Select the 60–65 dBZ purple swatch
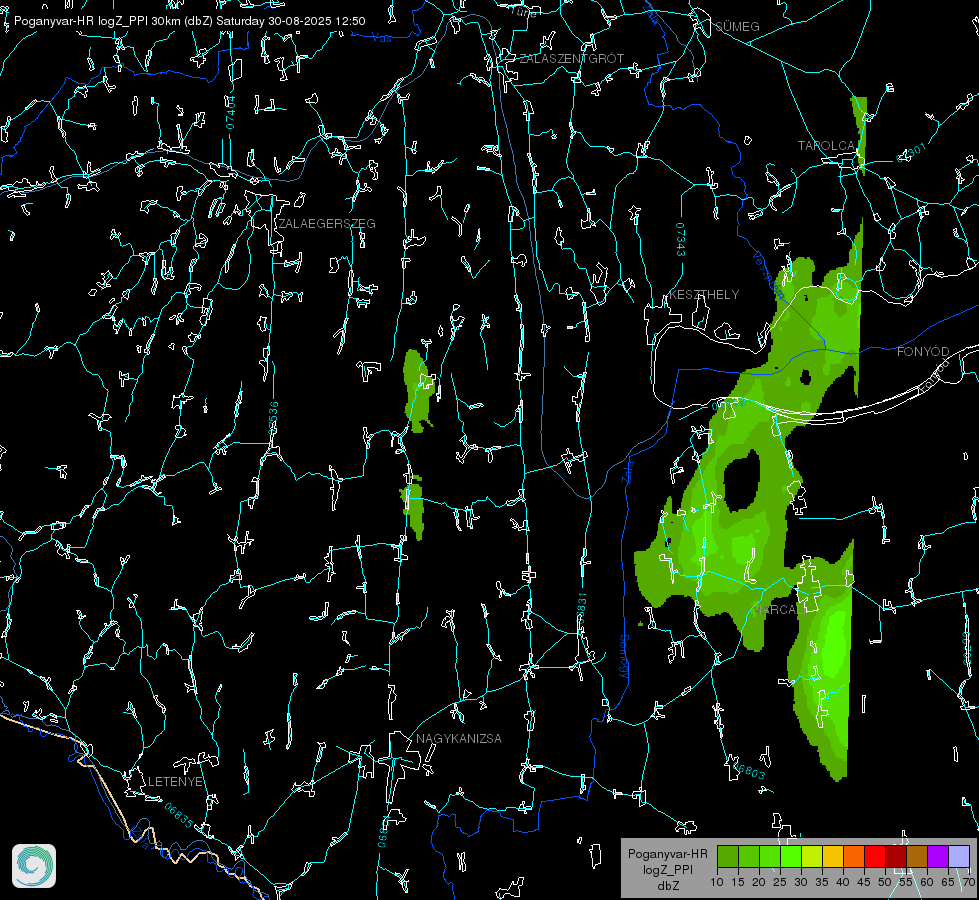 coord(938,856)
